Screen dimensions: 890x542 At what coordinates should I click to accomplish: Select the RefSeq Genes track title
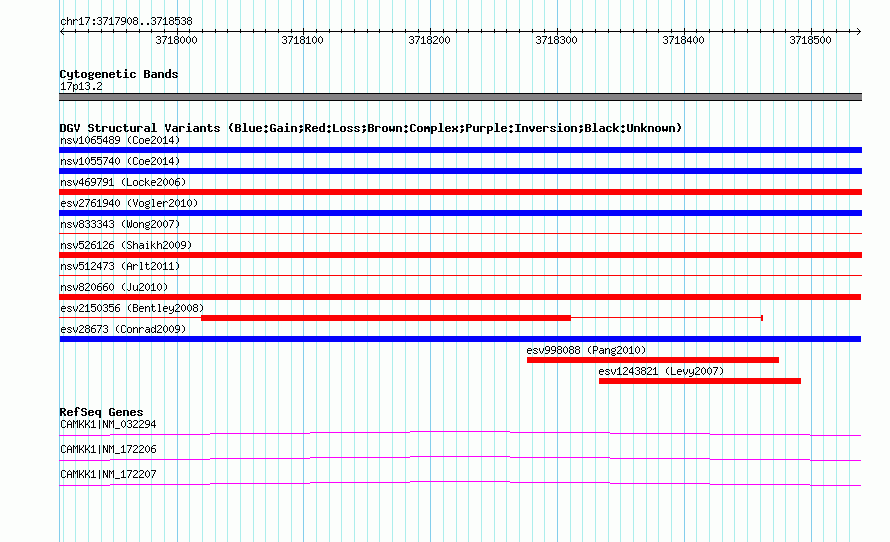pos(101,412)
